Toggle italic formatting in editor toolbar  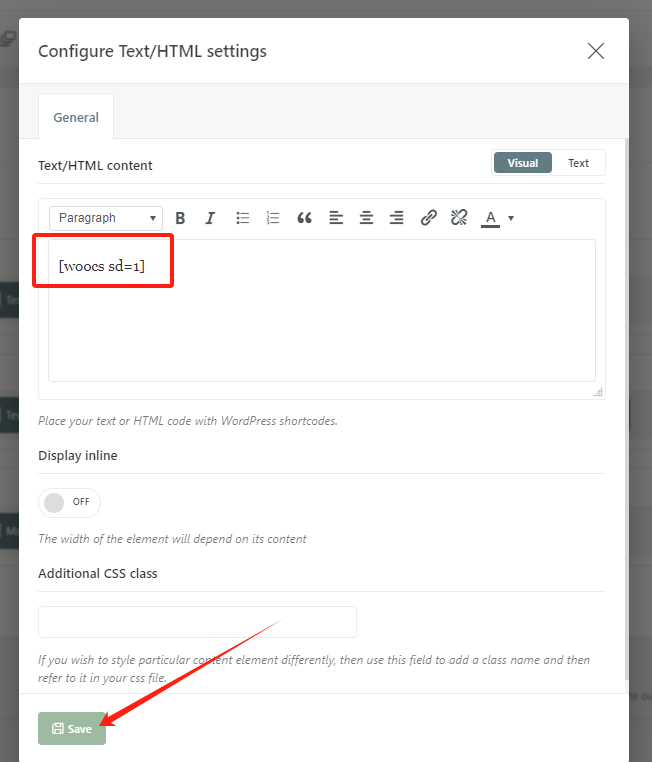click(210, 218)
